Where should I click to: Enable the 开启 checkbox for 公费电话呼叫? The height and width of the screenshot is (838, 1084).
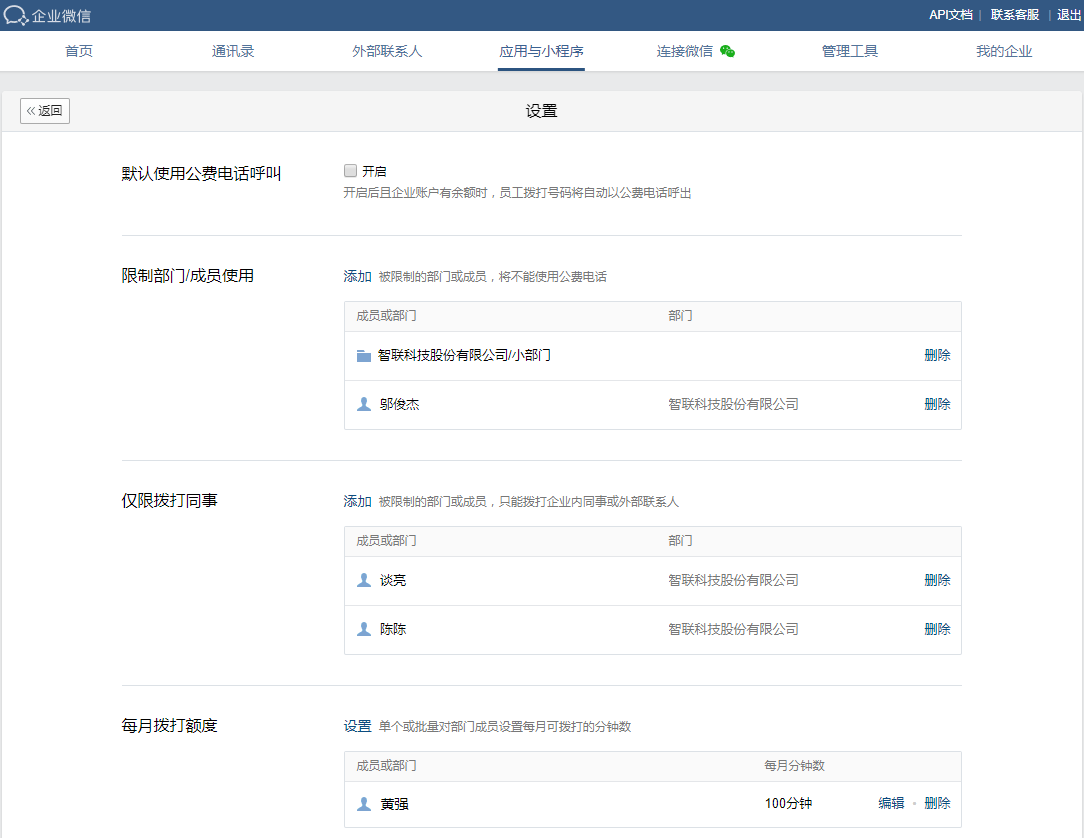[350, 171]
